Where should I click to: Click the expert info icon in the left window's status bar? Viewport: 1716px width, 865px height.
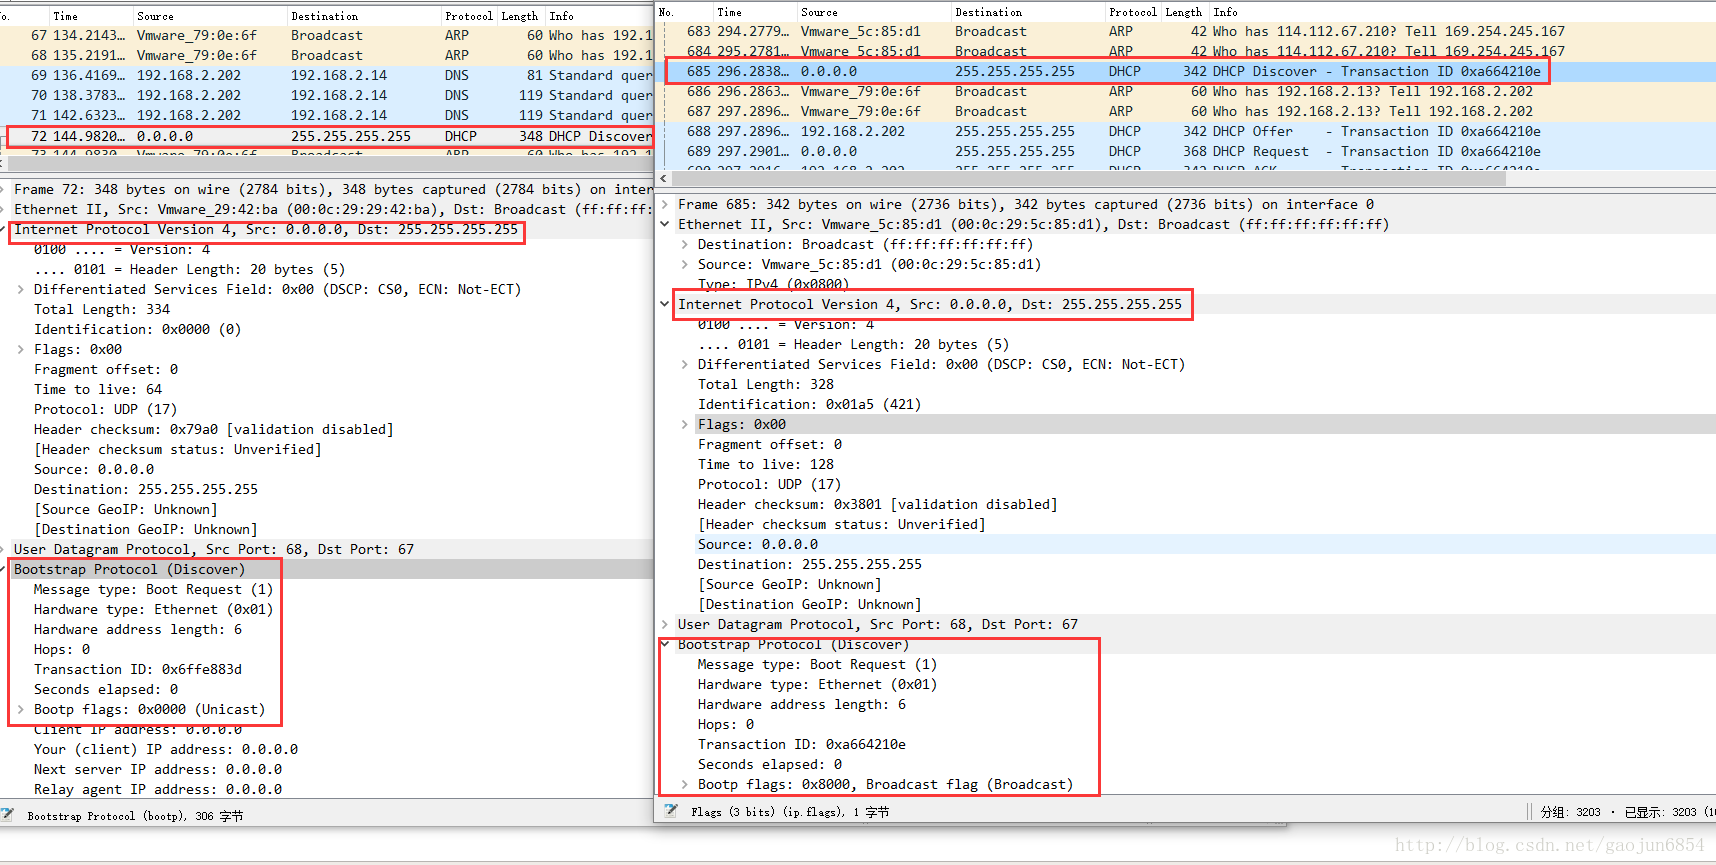point(7,815)
